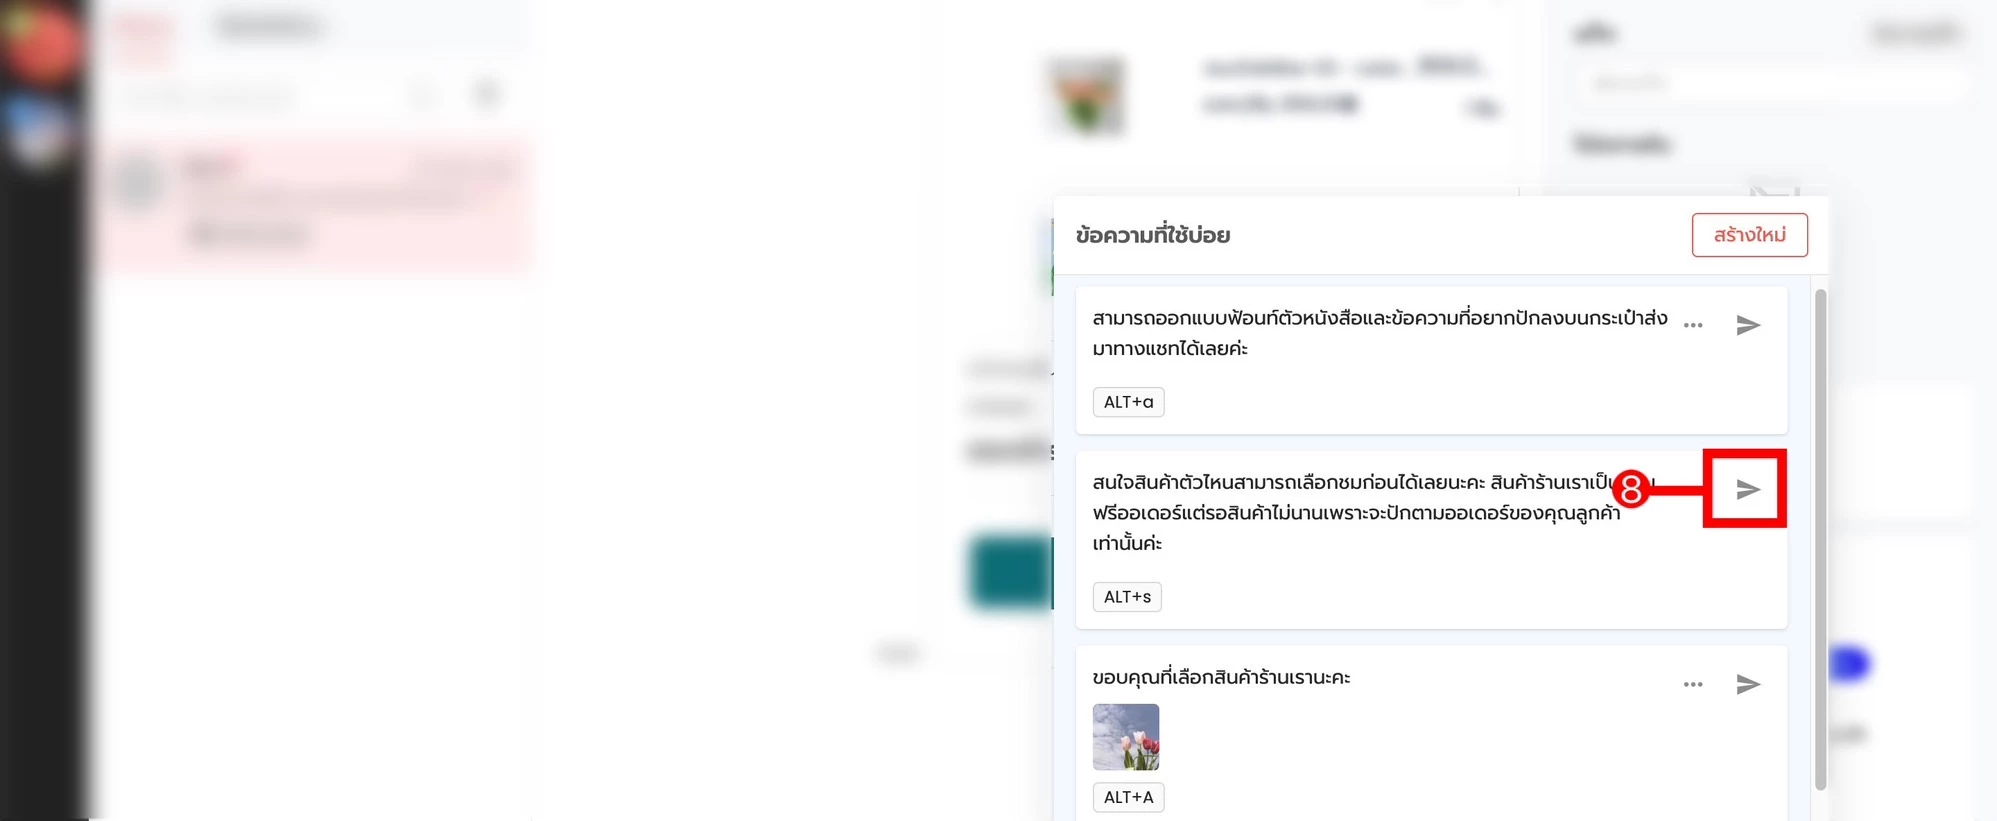Select the font design quick reply text
The image size is (1997, 821).
(1380, 333)
